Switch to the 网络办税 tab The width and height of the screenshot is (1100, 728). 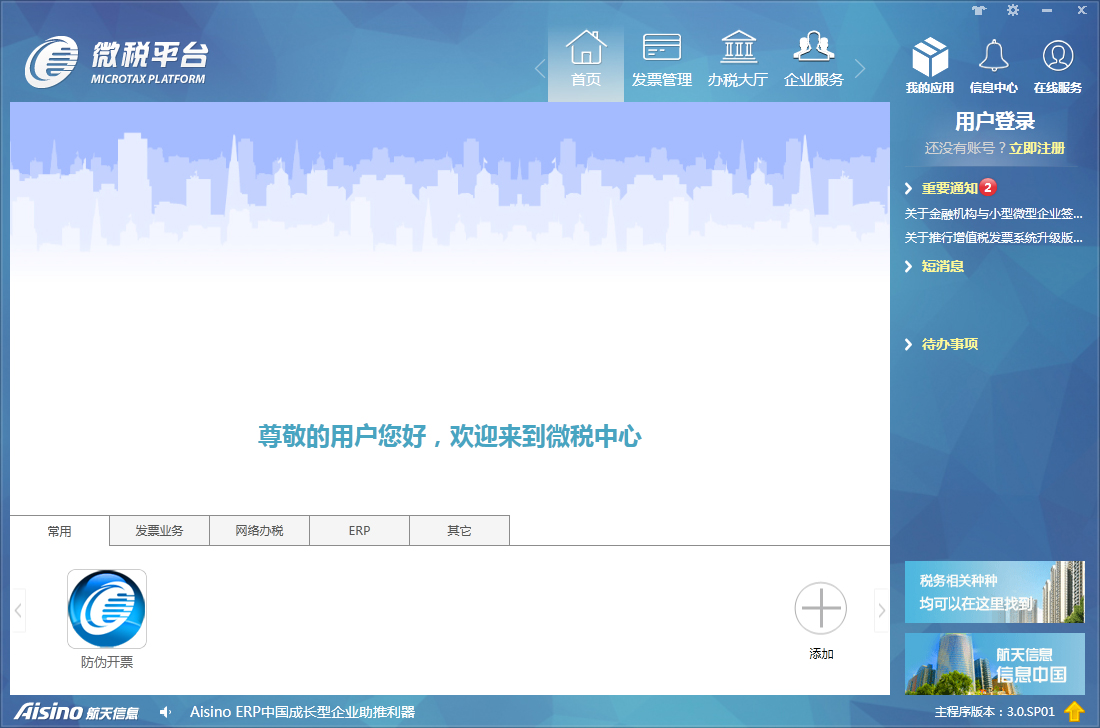click(260, 531)
